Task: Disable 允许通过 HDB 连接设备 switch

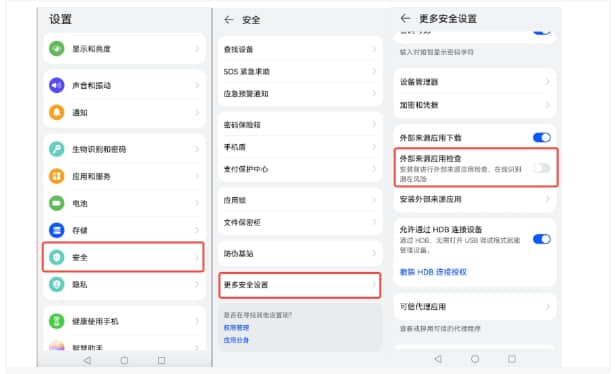Action: pyautogui.click(x=542, y=239)
